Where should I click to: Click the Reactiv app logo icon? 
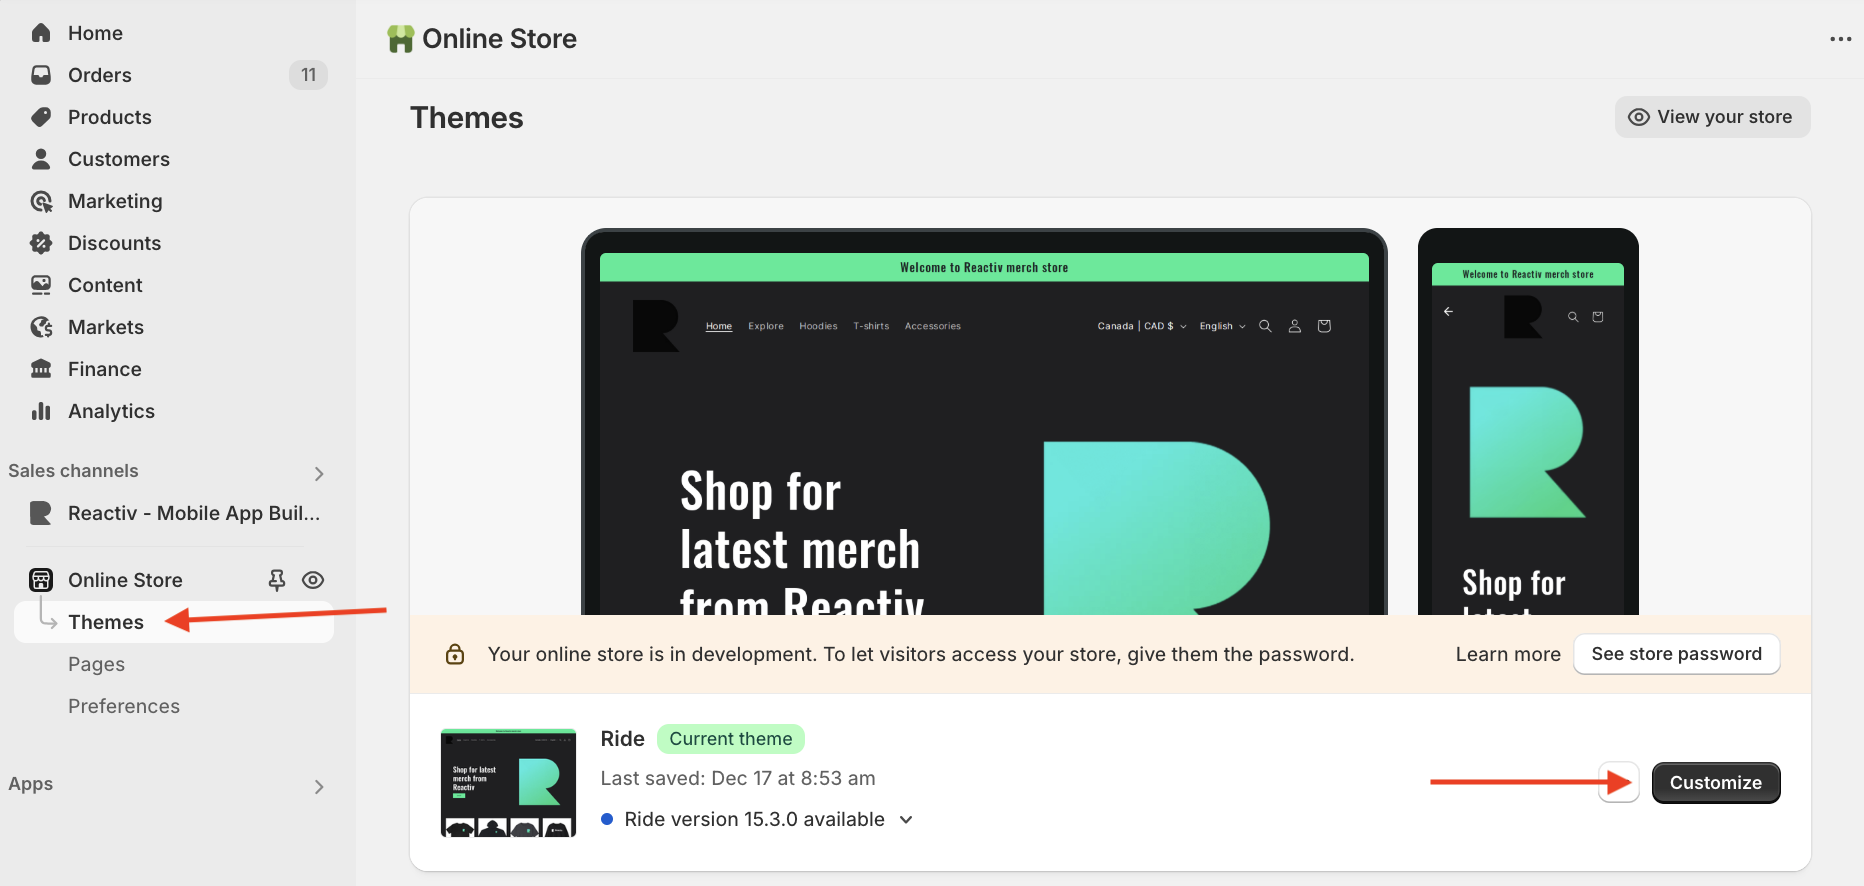point(41,513)
